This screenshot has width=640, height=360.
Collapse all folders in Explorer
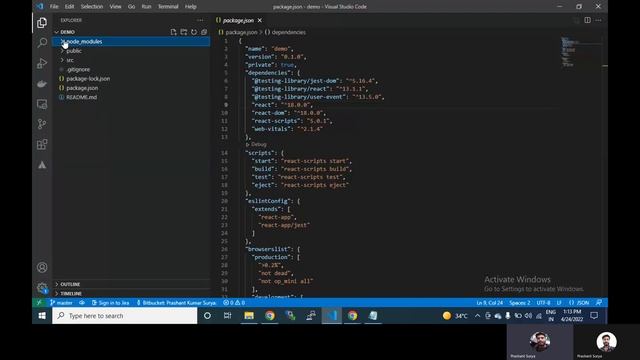pos(204,32)
